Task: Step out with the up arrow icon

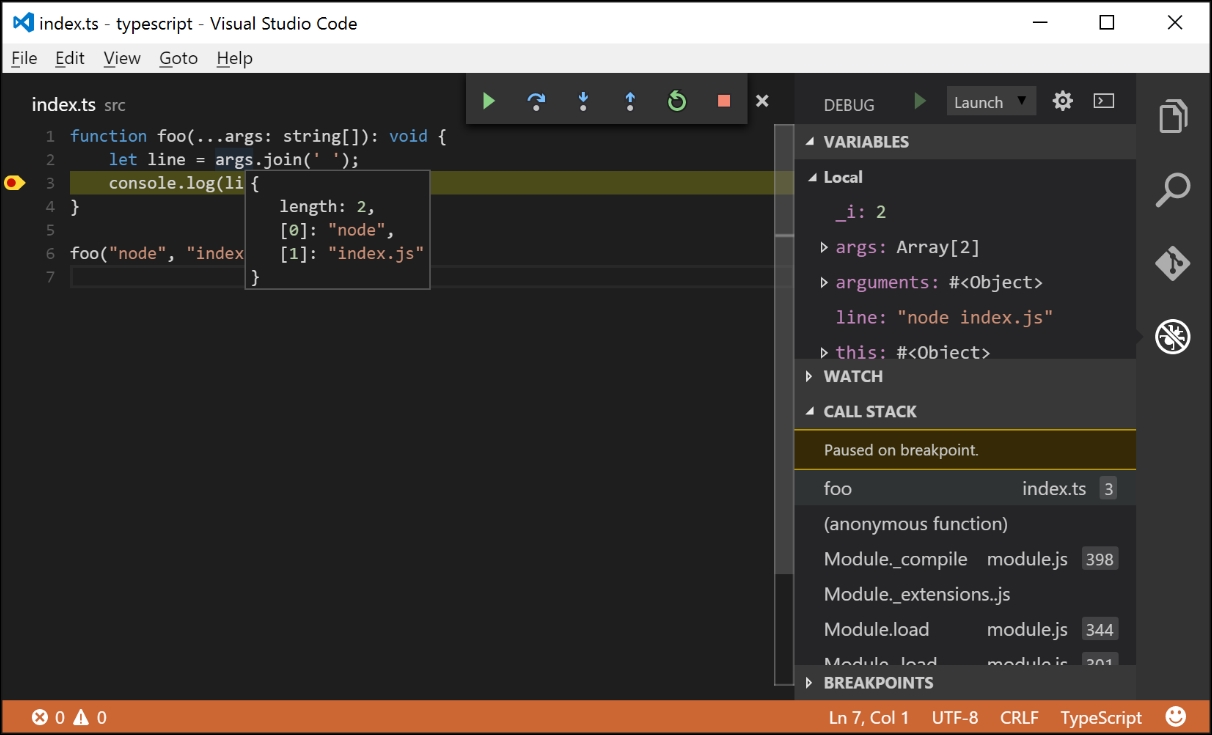Action: pos(630,100)
